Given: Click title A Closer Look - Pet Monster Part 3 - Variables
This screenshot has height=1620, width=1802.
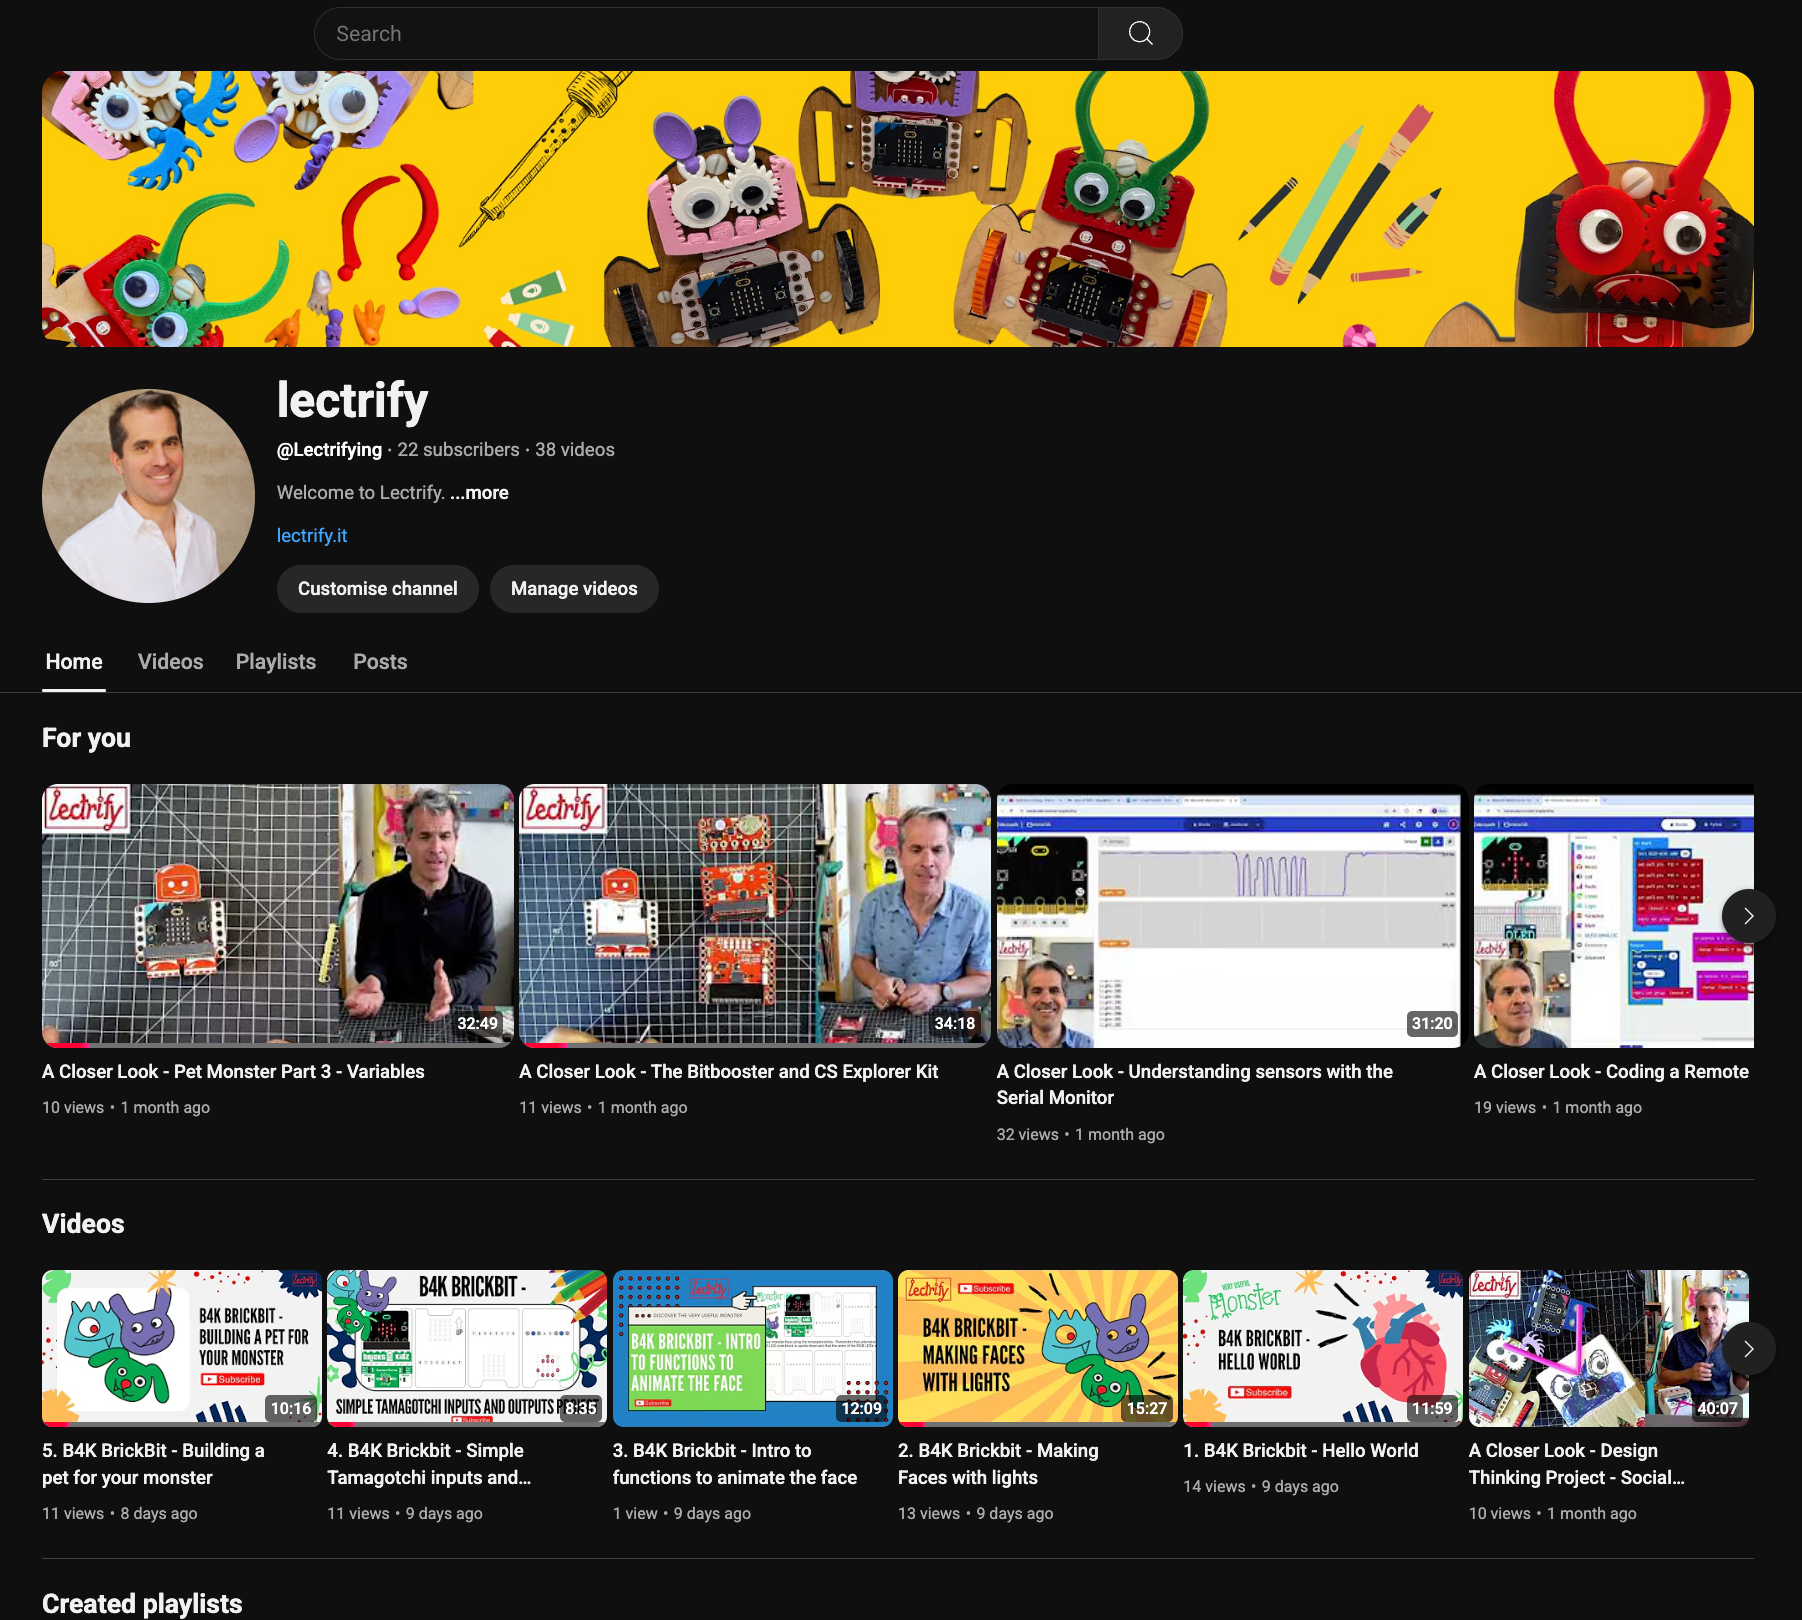Looking at the screenshot, I should [x=233, y=1072].
